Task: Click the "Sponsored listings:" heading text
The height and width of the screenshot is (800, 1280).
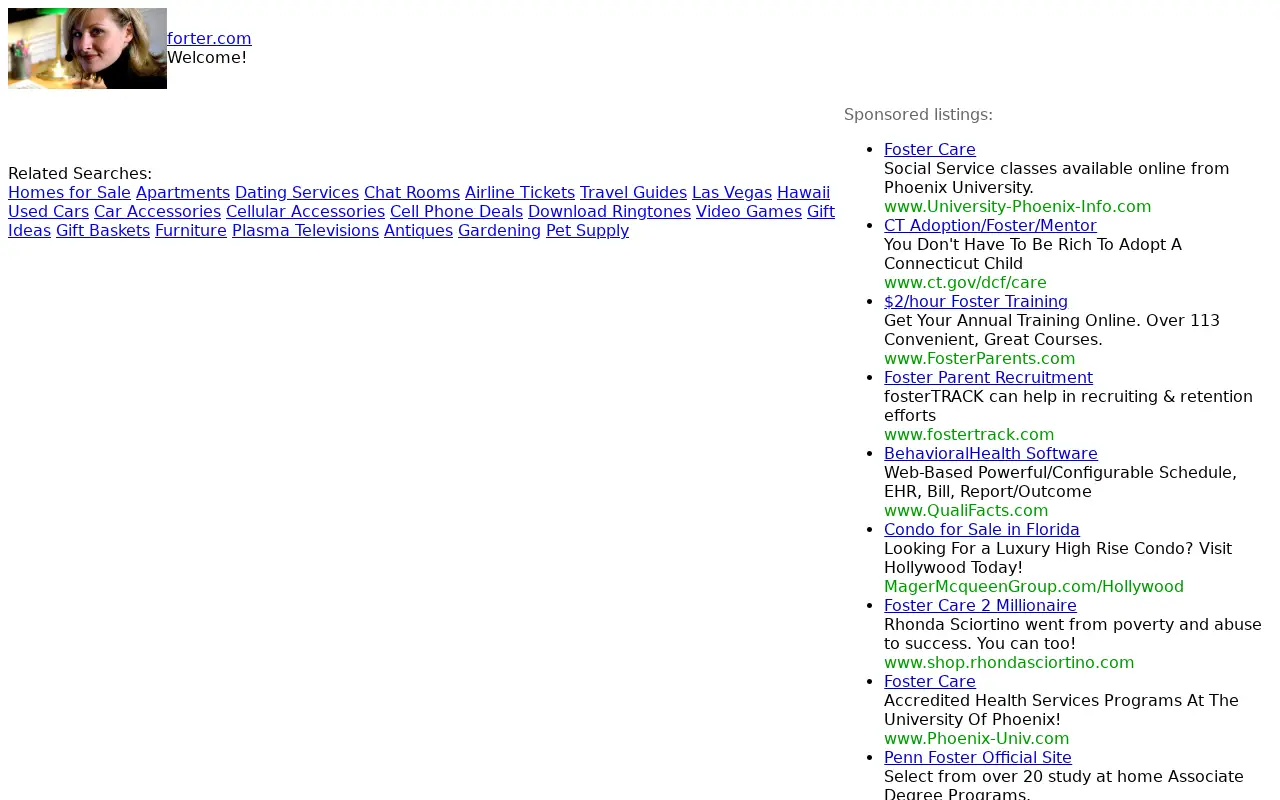Action: click(x=918, y=115)
